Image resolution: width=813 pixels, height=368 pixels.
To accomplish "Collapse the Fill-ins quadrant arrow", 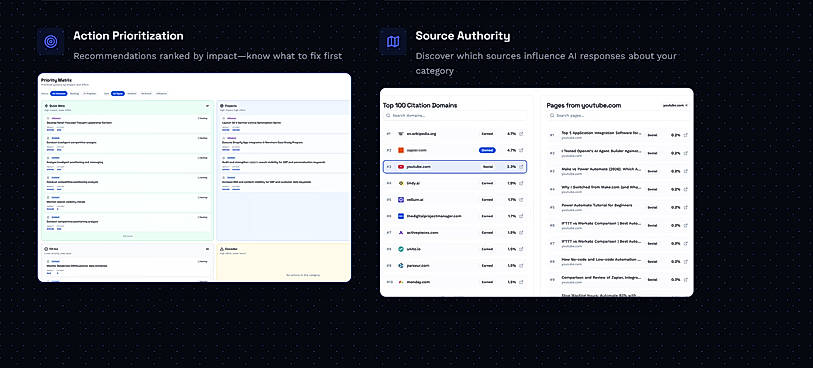I will (207, 249).
